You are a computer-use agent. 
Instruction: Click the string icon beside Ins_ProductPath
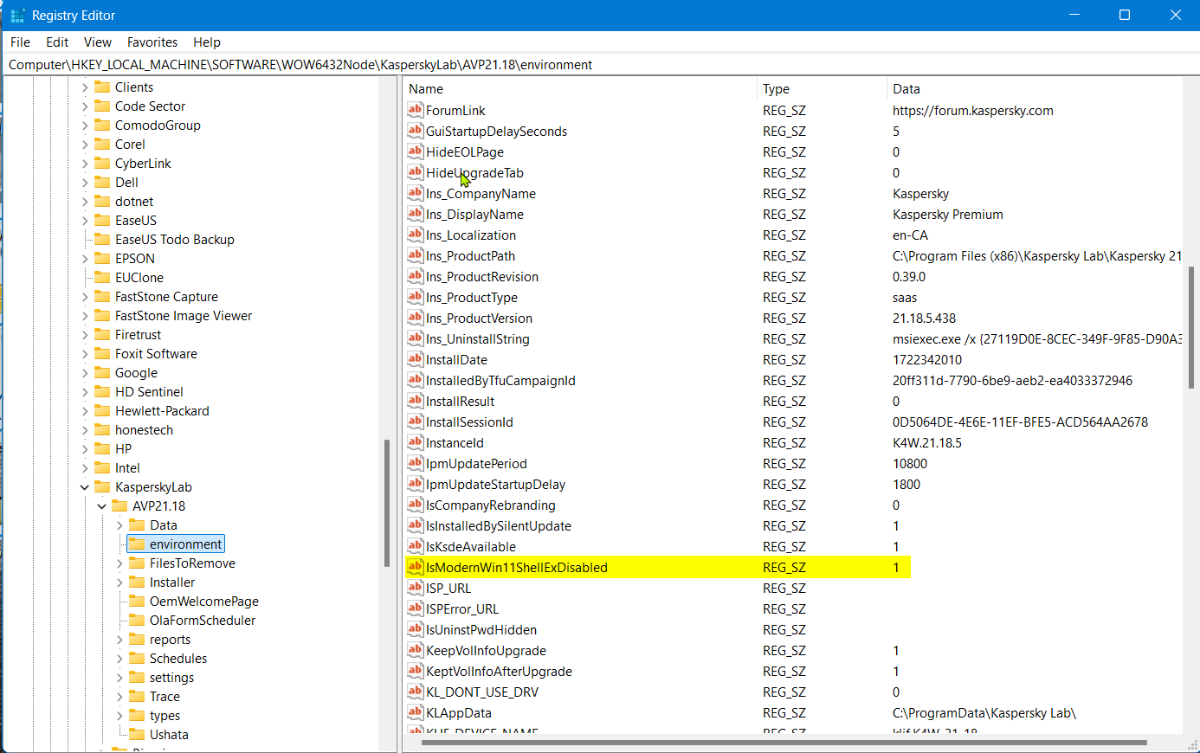point(416,256)
